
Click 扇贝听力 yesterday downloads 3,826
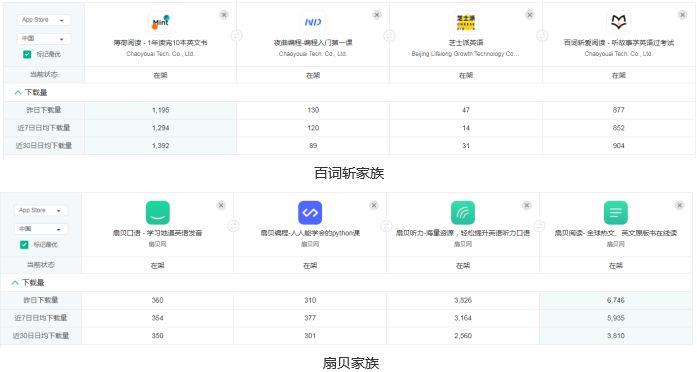(x=463, y=300)
